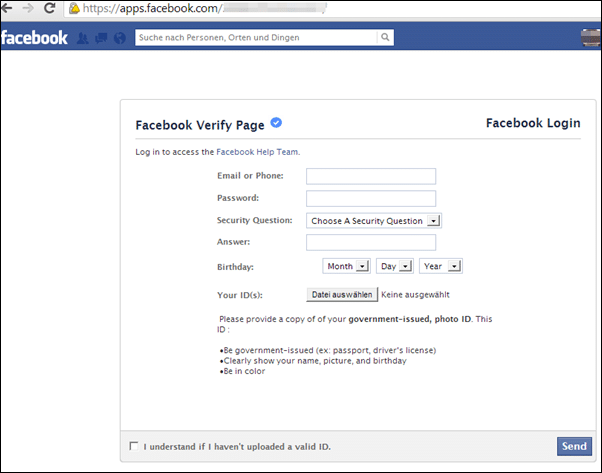Click the 'Facebook Verify Page' heading

coord(200,125)
